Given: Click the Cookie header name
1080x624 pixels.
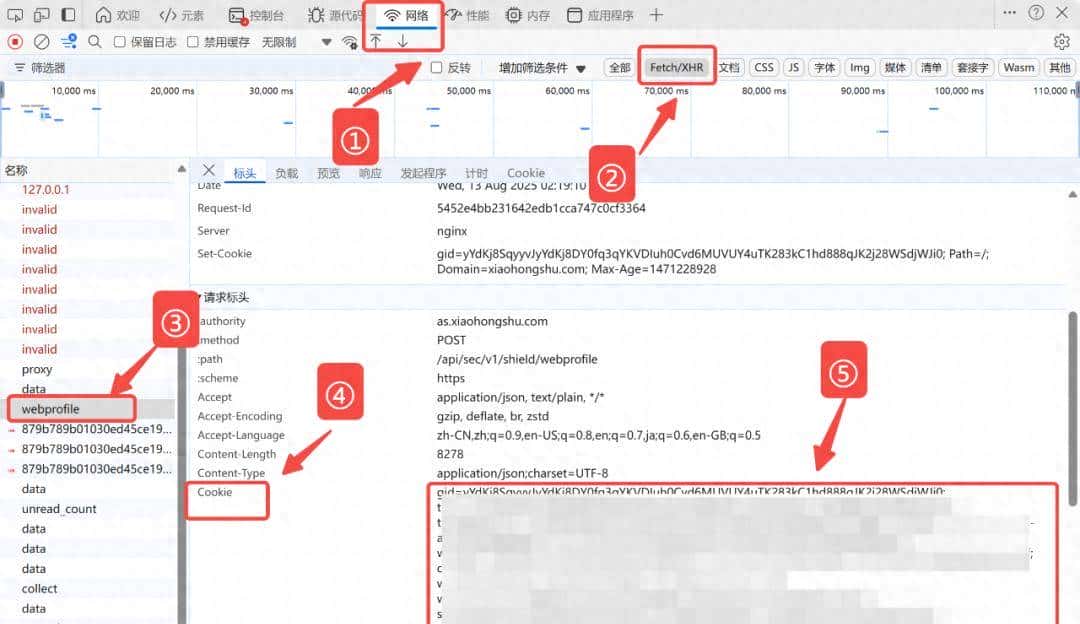Looking at the screenshot, I should coord(215,492).
